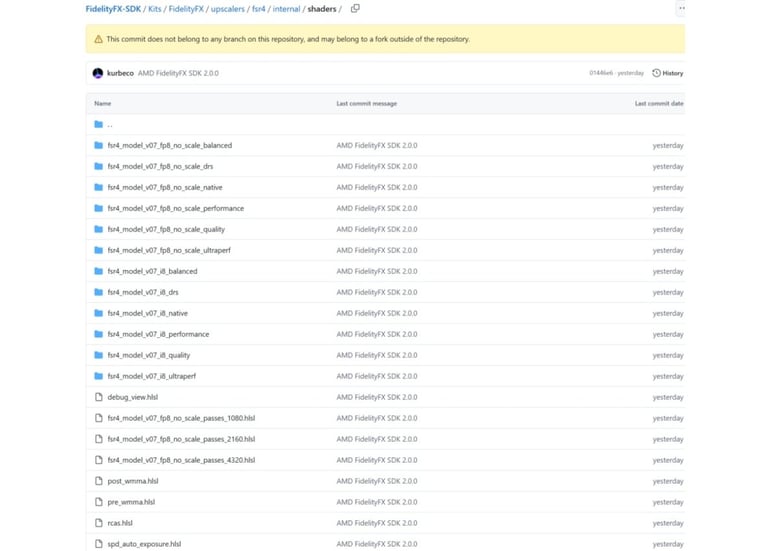Click folder icon for fsr4_model_v07_i8_native

coord(98,313)
